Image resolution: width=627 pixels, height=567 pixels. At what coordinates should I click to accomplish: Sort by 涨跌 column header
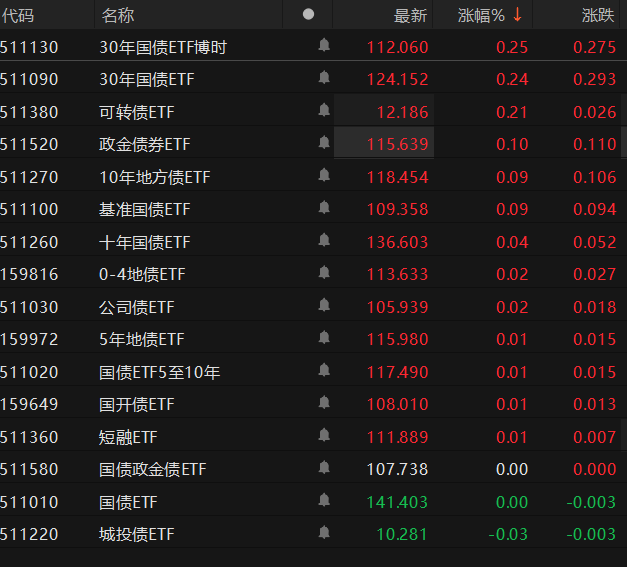pos(598,16)
